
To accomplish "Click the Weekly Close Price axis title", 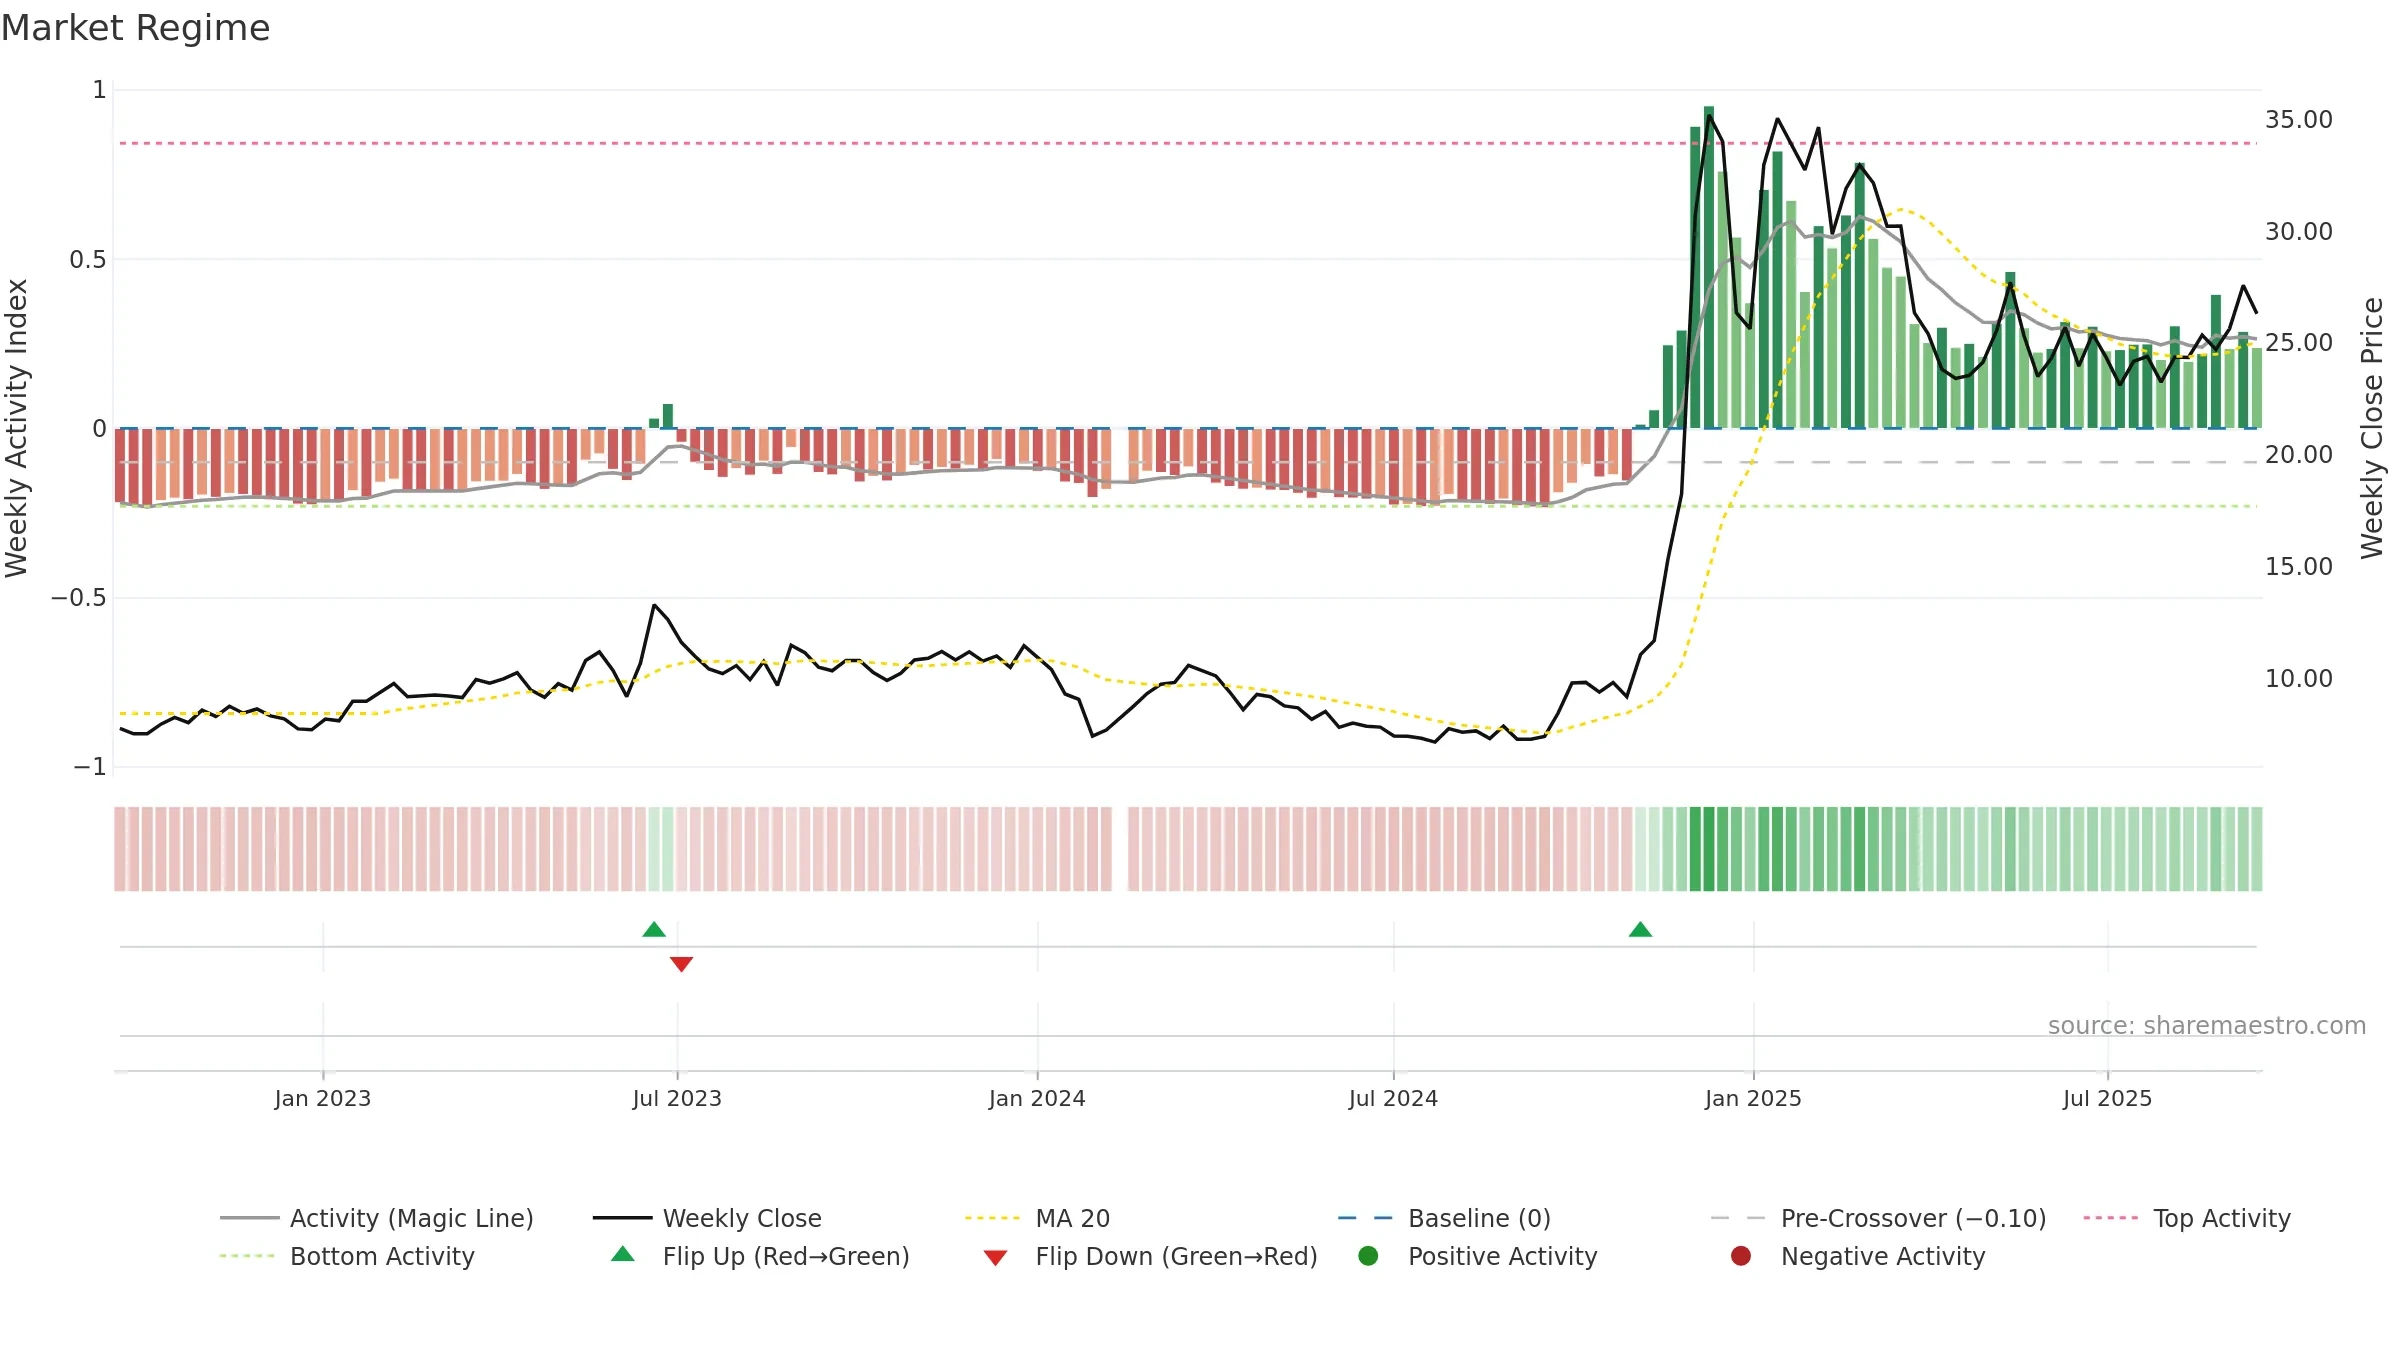I will (2372, 428).
